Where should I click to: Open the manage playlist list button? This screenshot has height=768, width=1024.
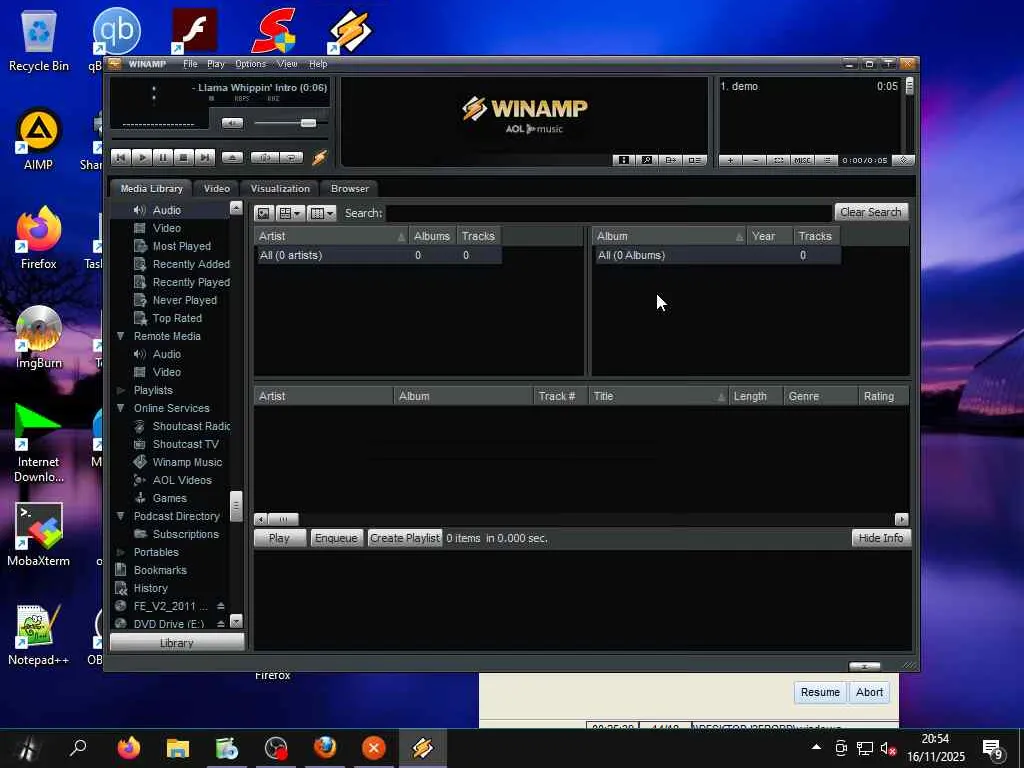826,160
